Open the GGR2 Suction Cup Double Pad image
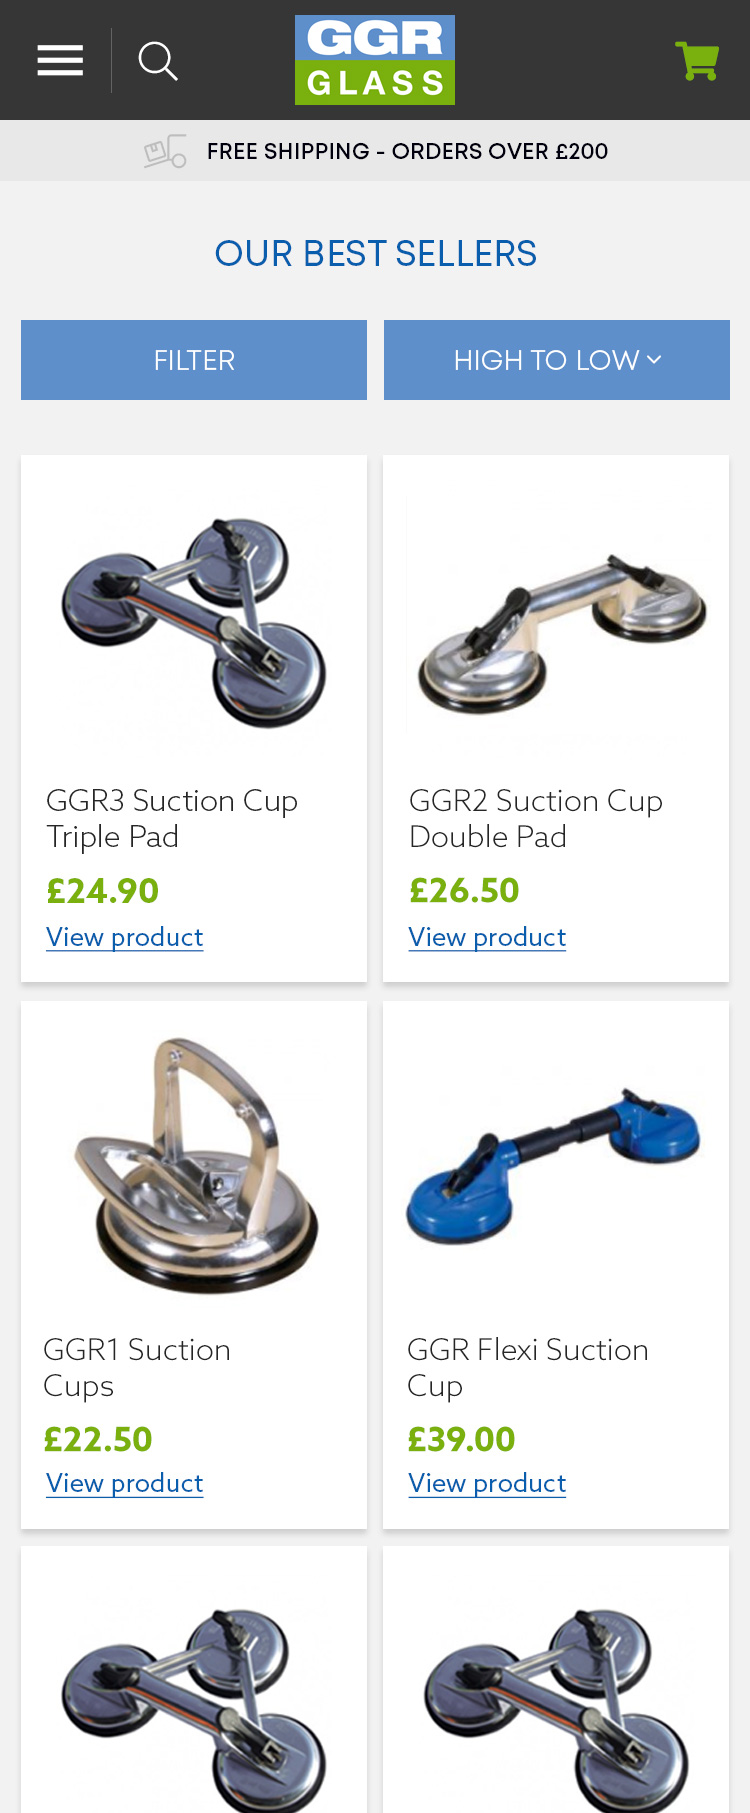 (557, 618)
